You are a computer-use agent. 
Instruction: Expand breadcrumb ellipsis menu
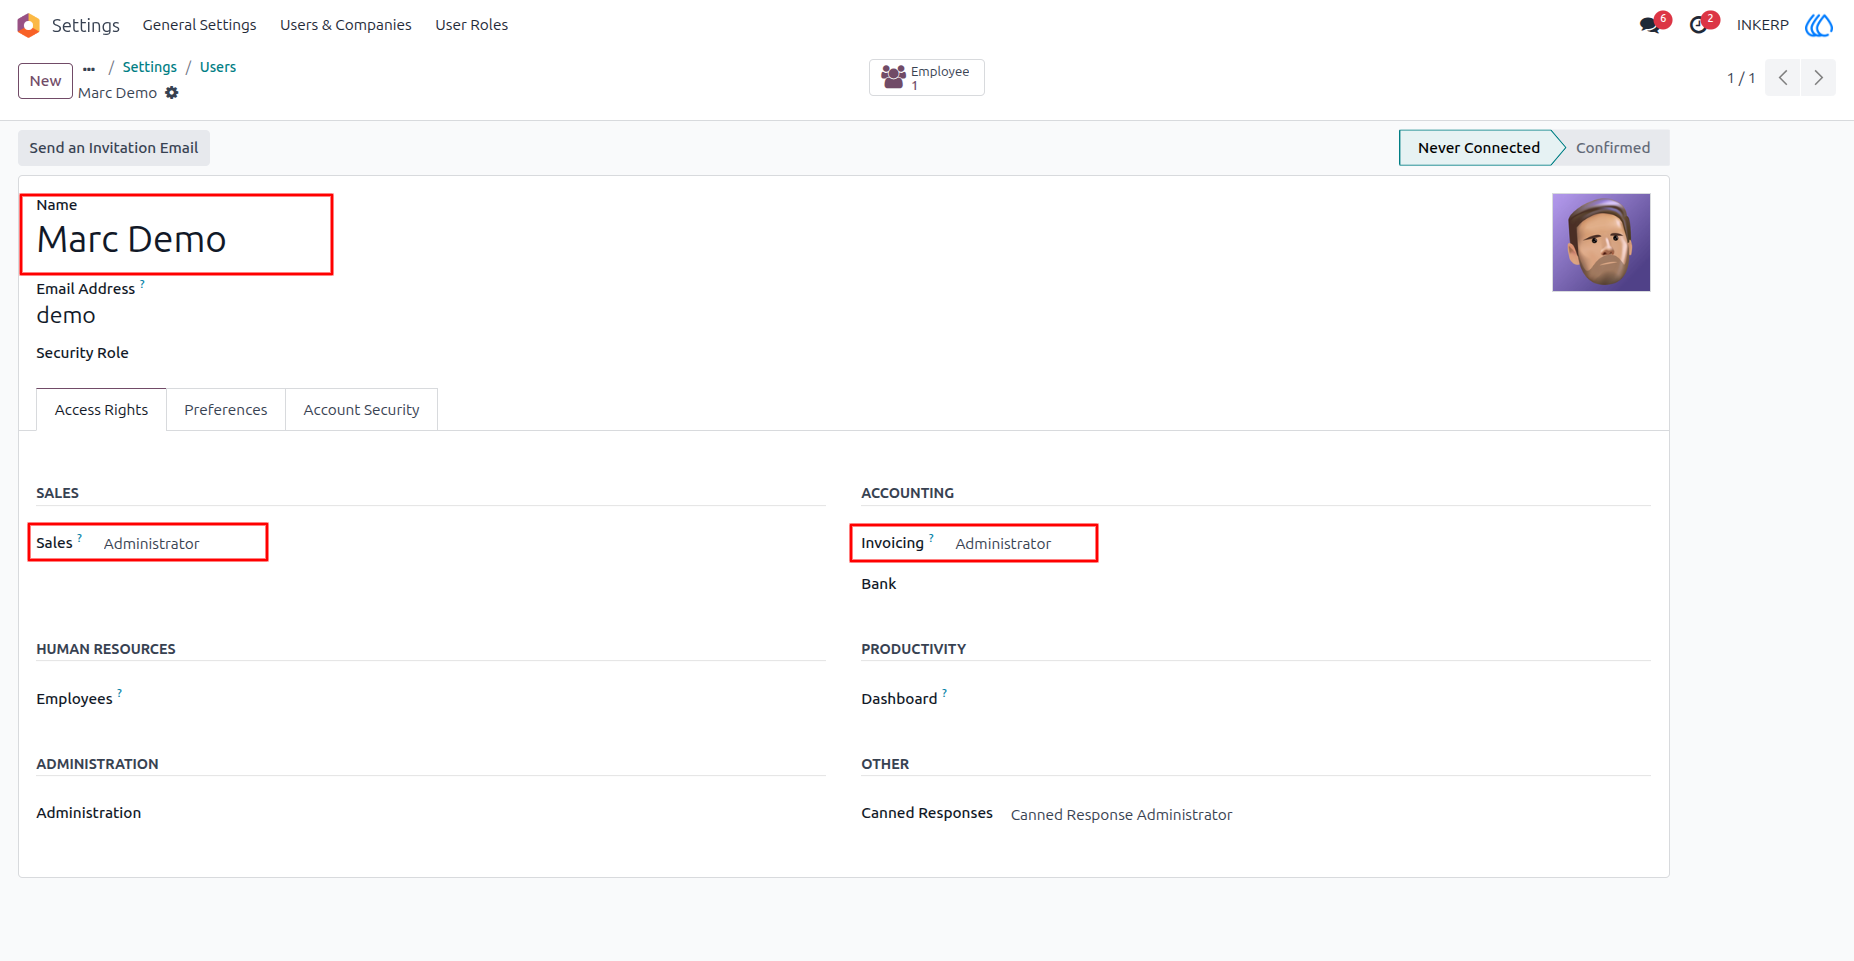pos(89,68)
